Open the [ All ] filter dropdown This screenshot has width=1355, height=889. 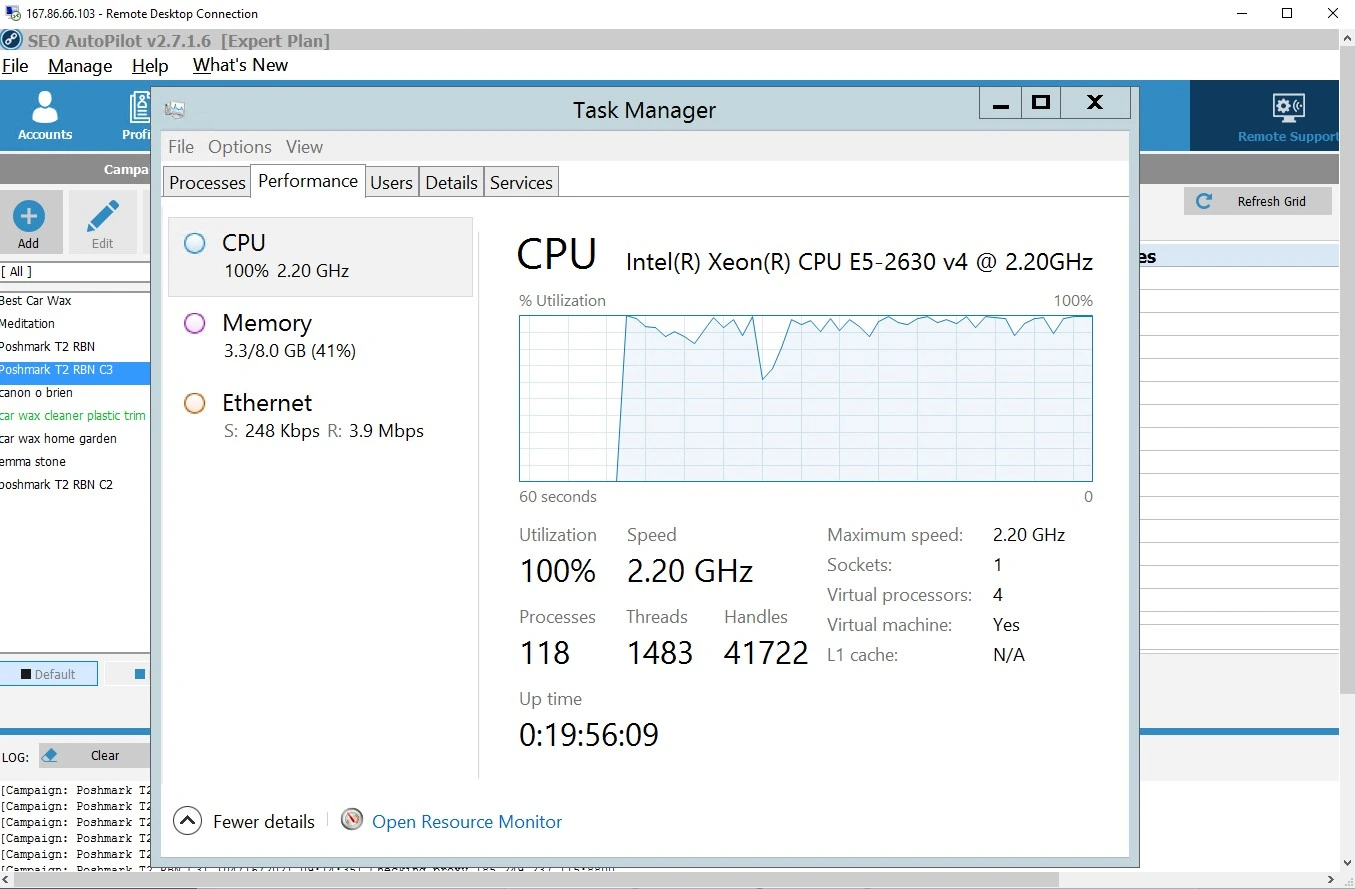75,272
